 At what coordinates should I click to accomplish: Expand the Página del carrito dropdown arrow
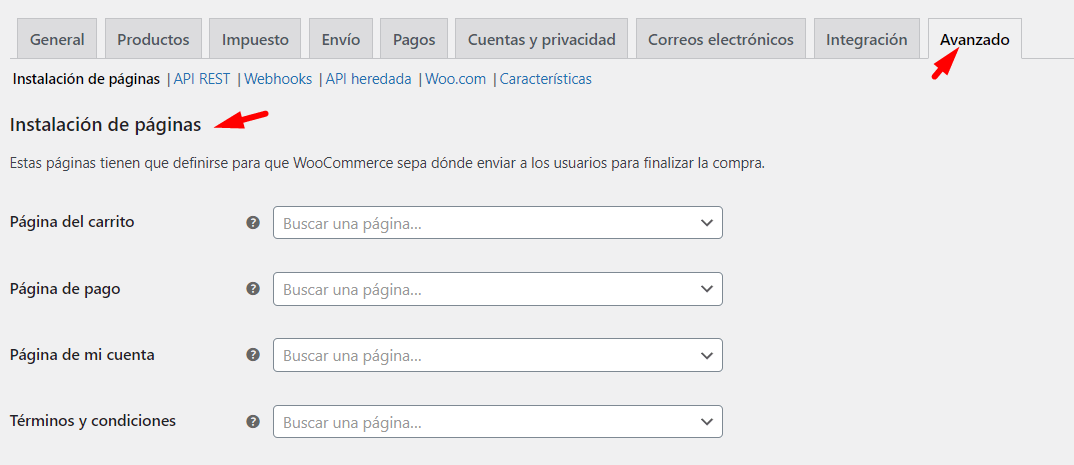707,223
